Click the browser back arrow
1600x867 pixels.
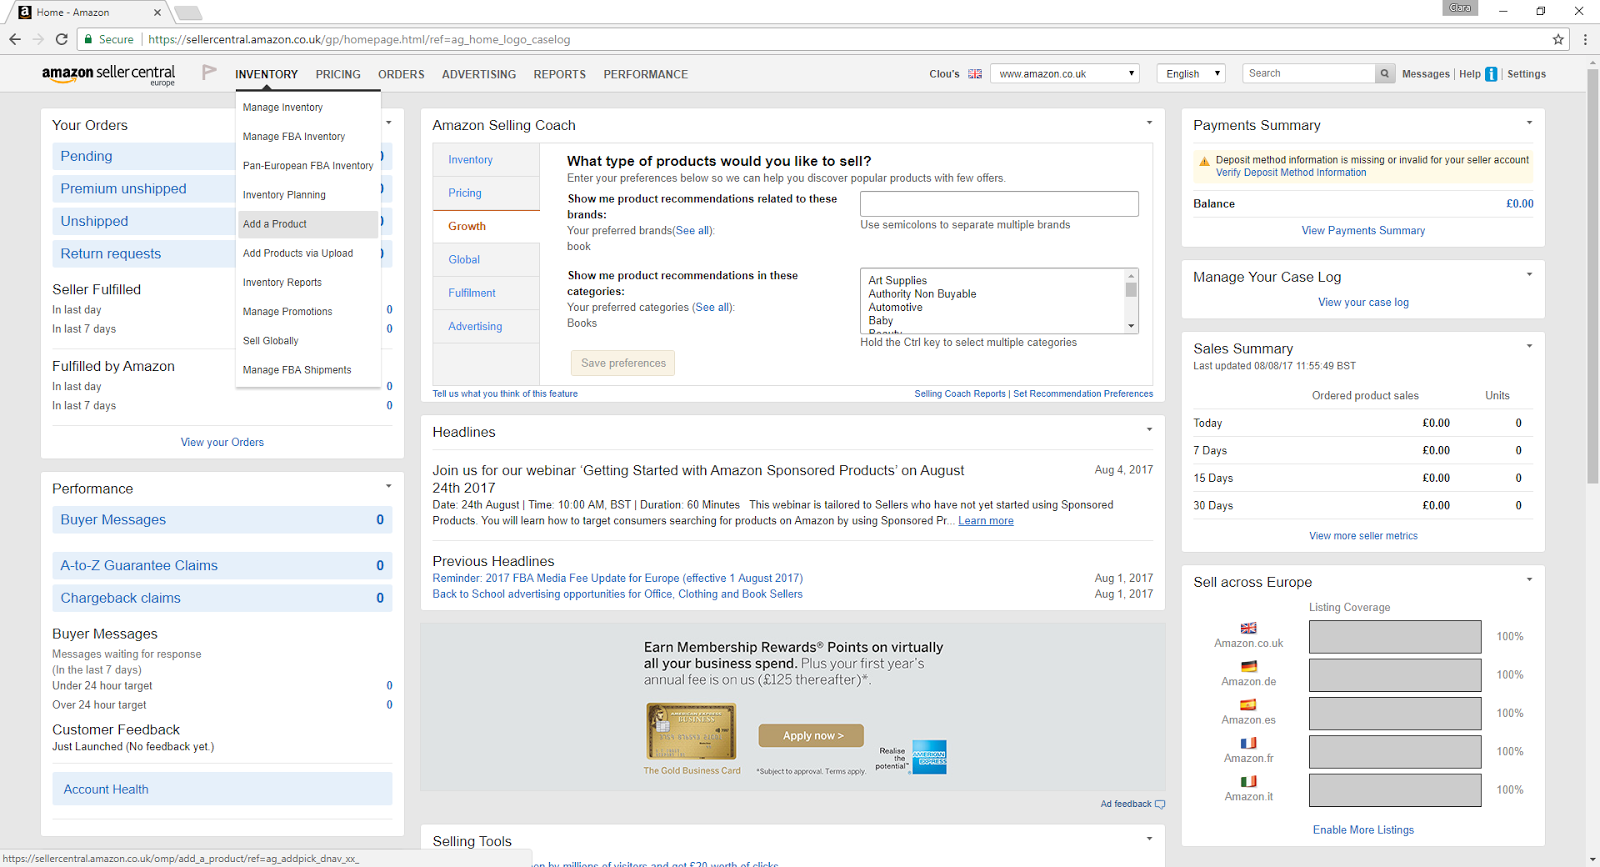tap(15, 39)
